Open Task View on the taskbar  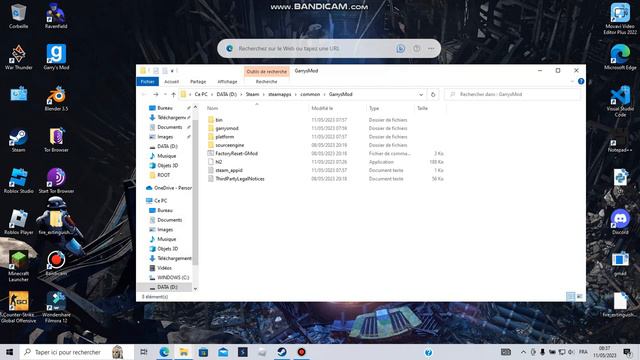[144, 352]
